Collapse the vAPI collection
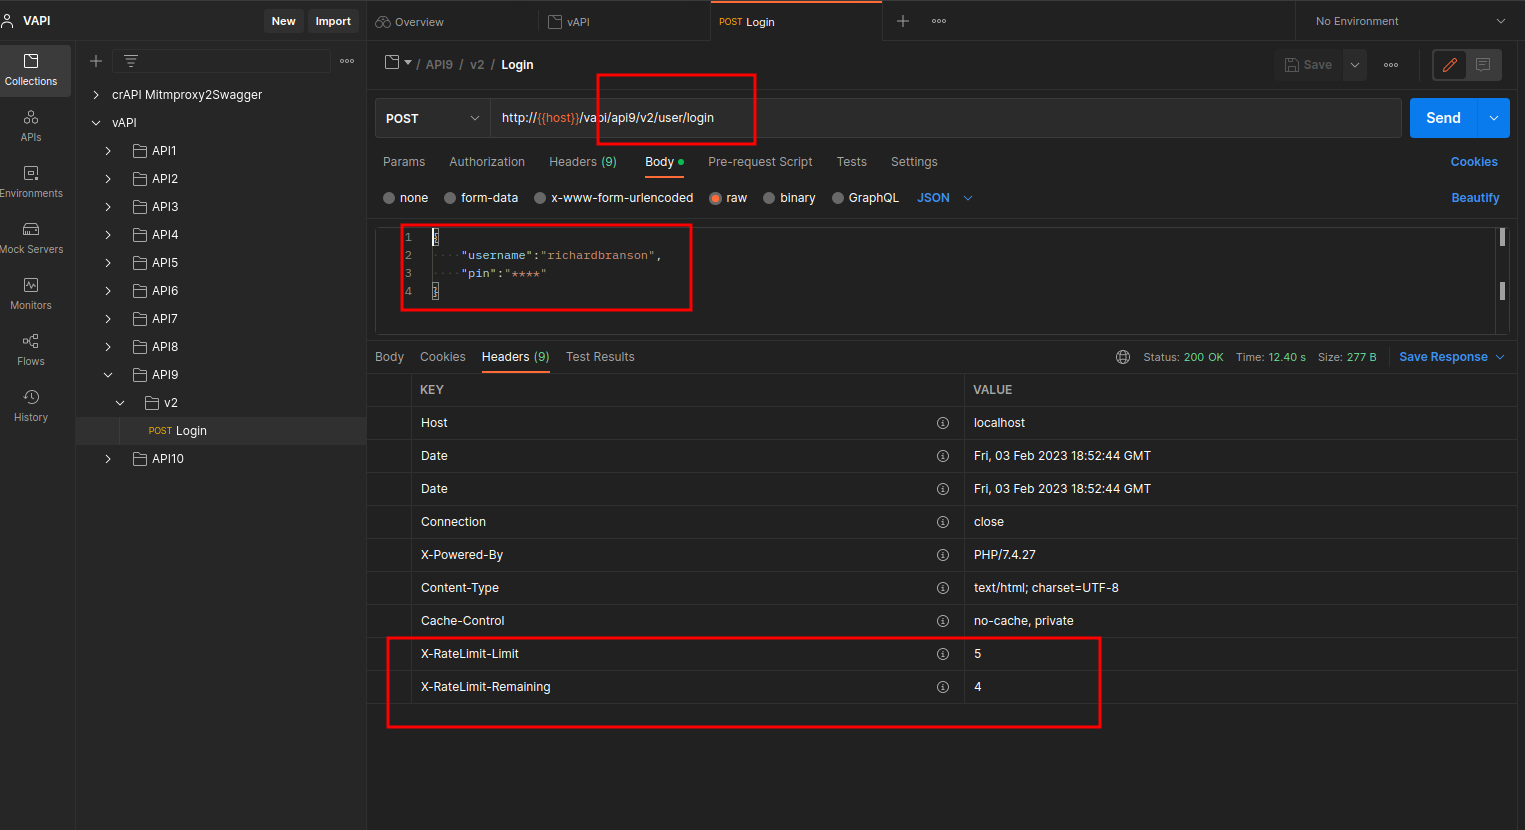This screenshot has height=830, width=1525. click(96, 123)
